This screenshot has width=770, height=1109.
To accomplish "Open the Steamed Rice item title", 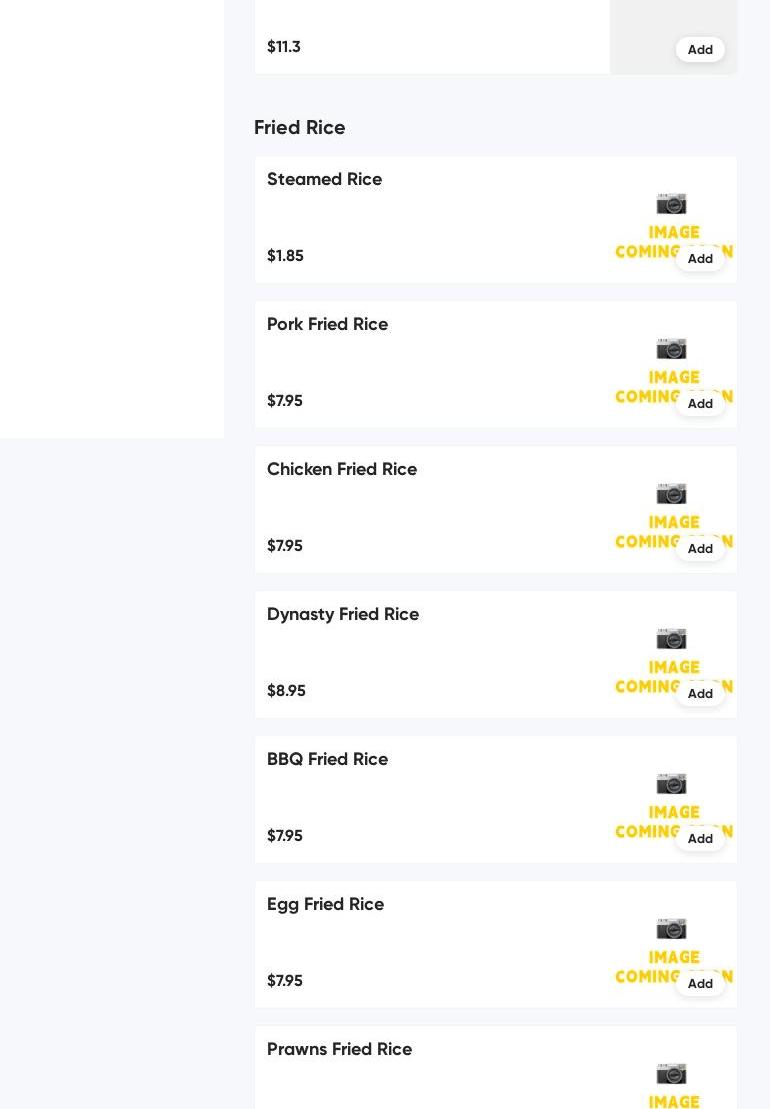I will point(325,179).
